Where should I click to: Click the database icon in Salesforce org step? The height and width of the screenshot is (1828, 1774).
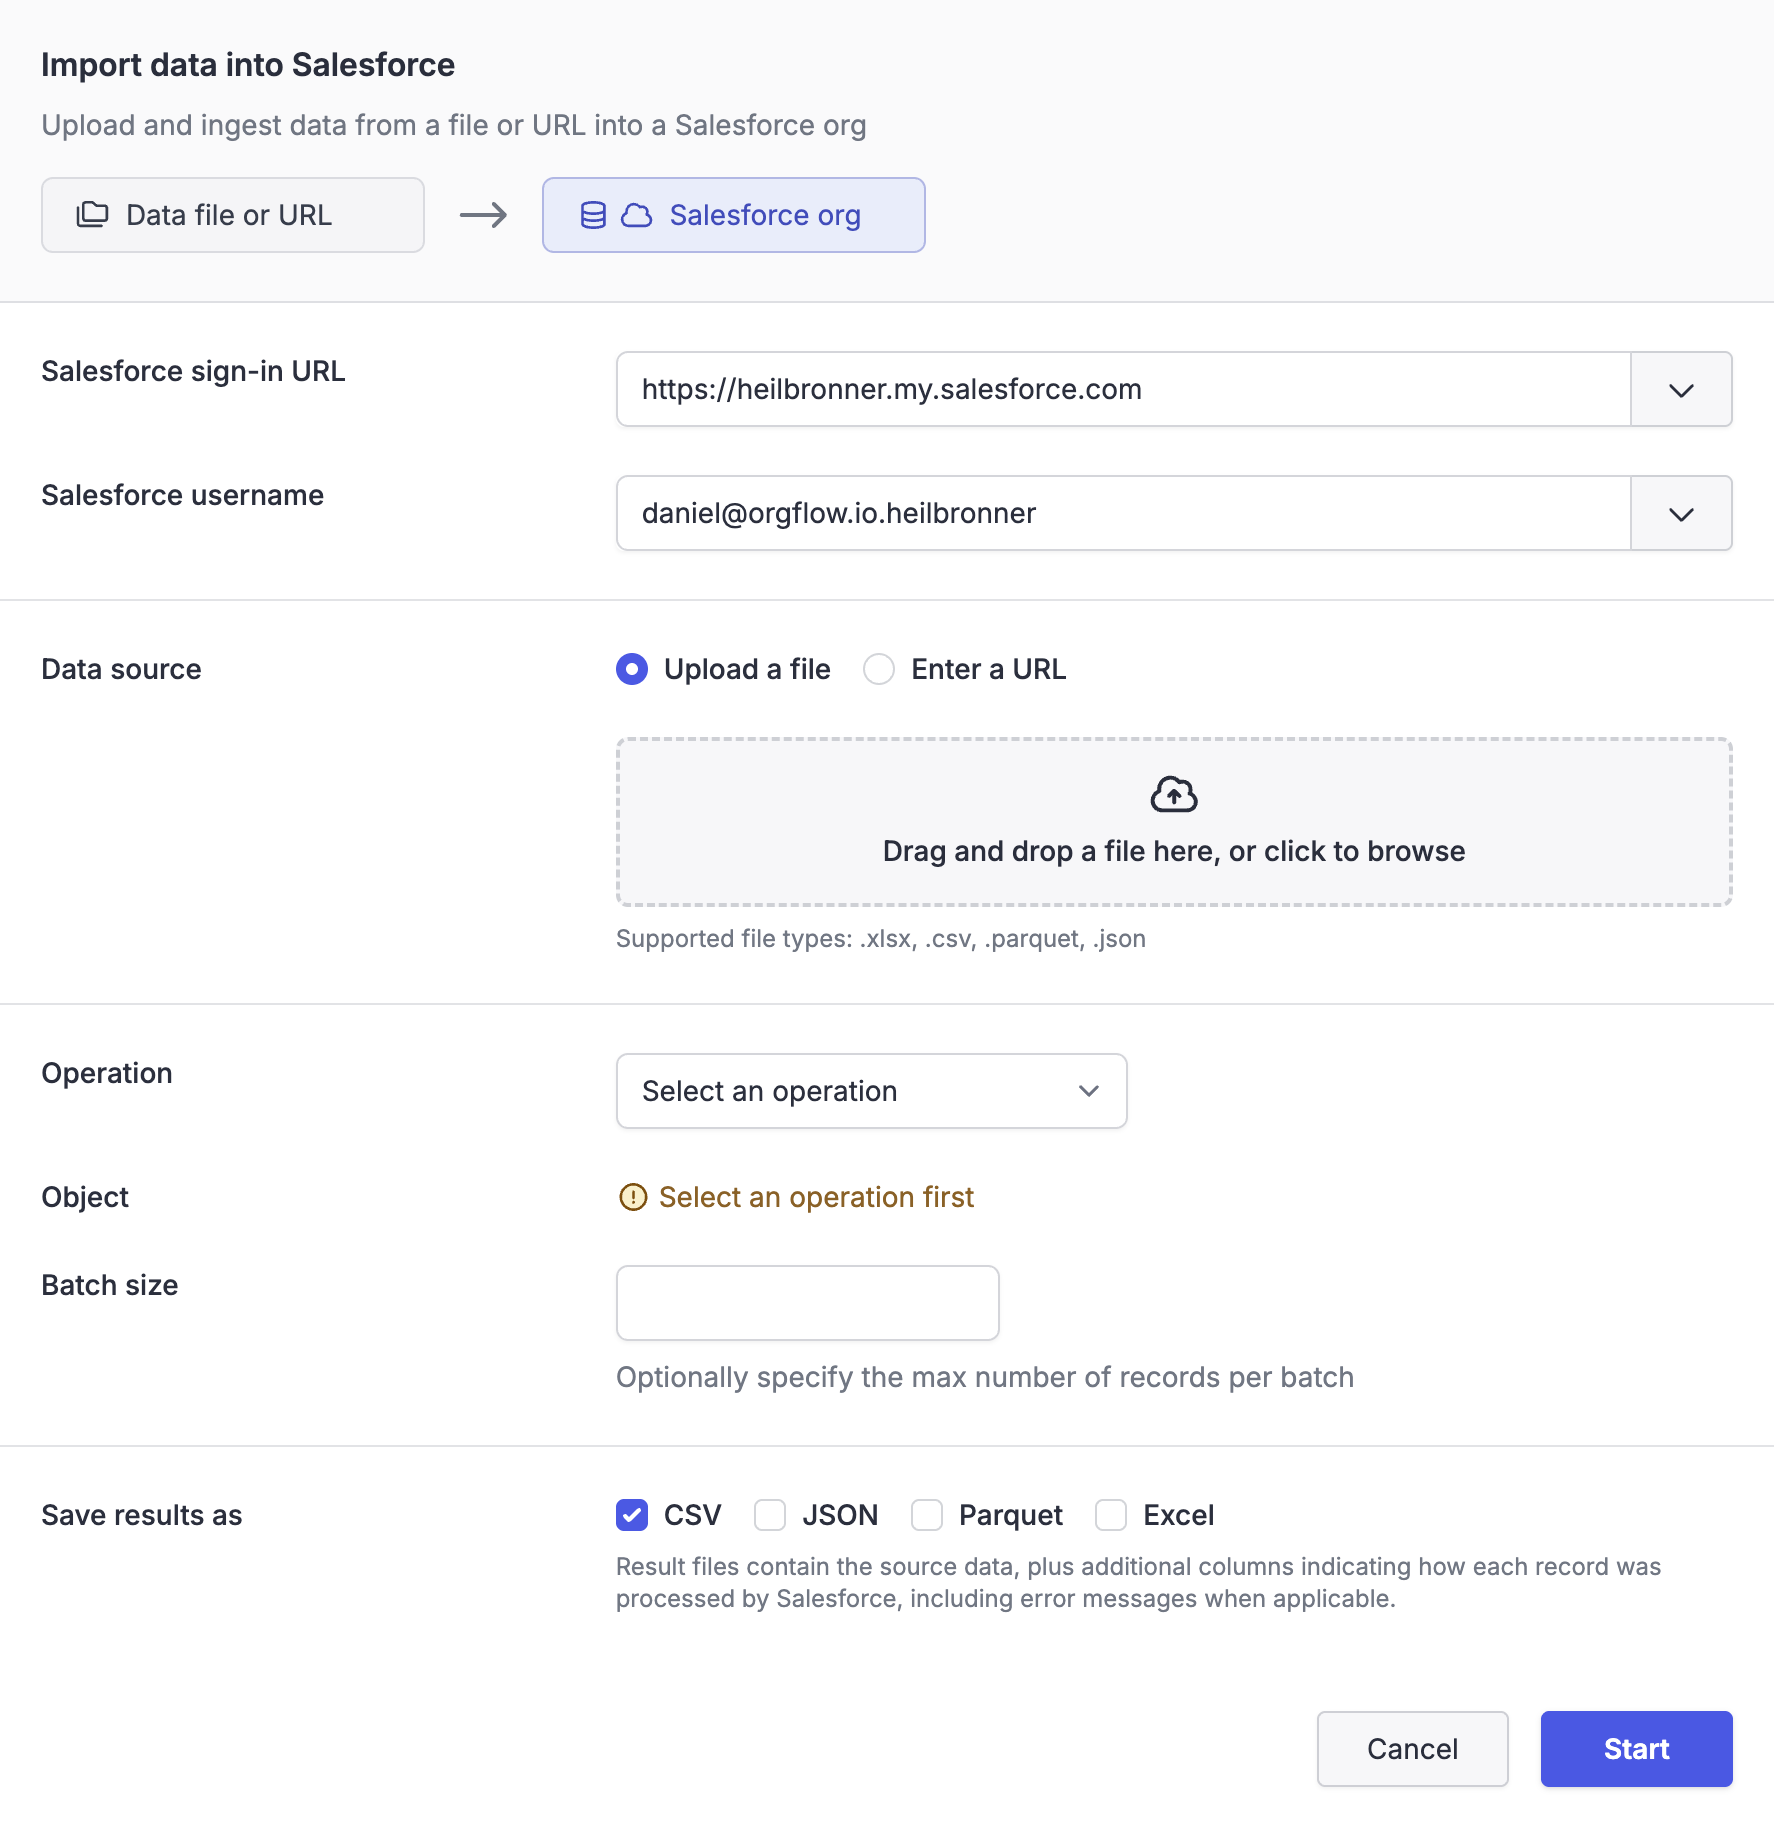[x=593, y=215]
